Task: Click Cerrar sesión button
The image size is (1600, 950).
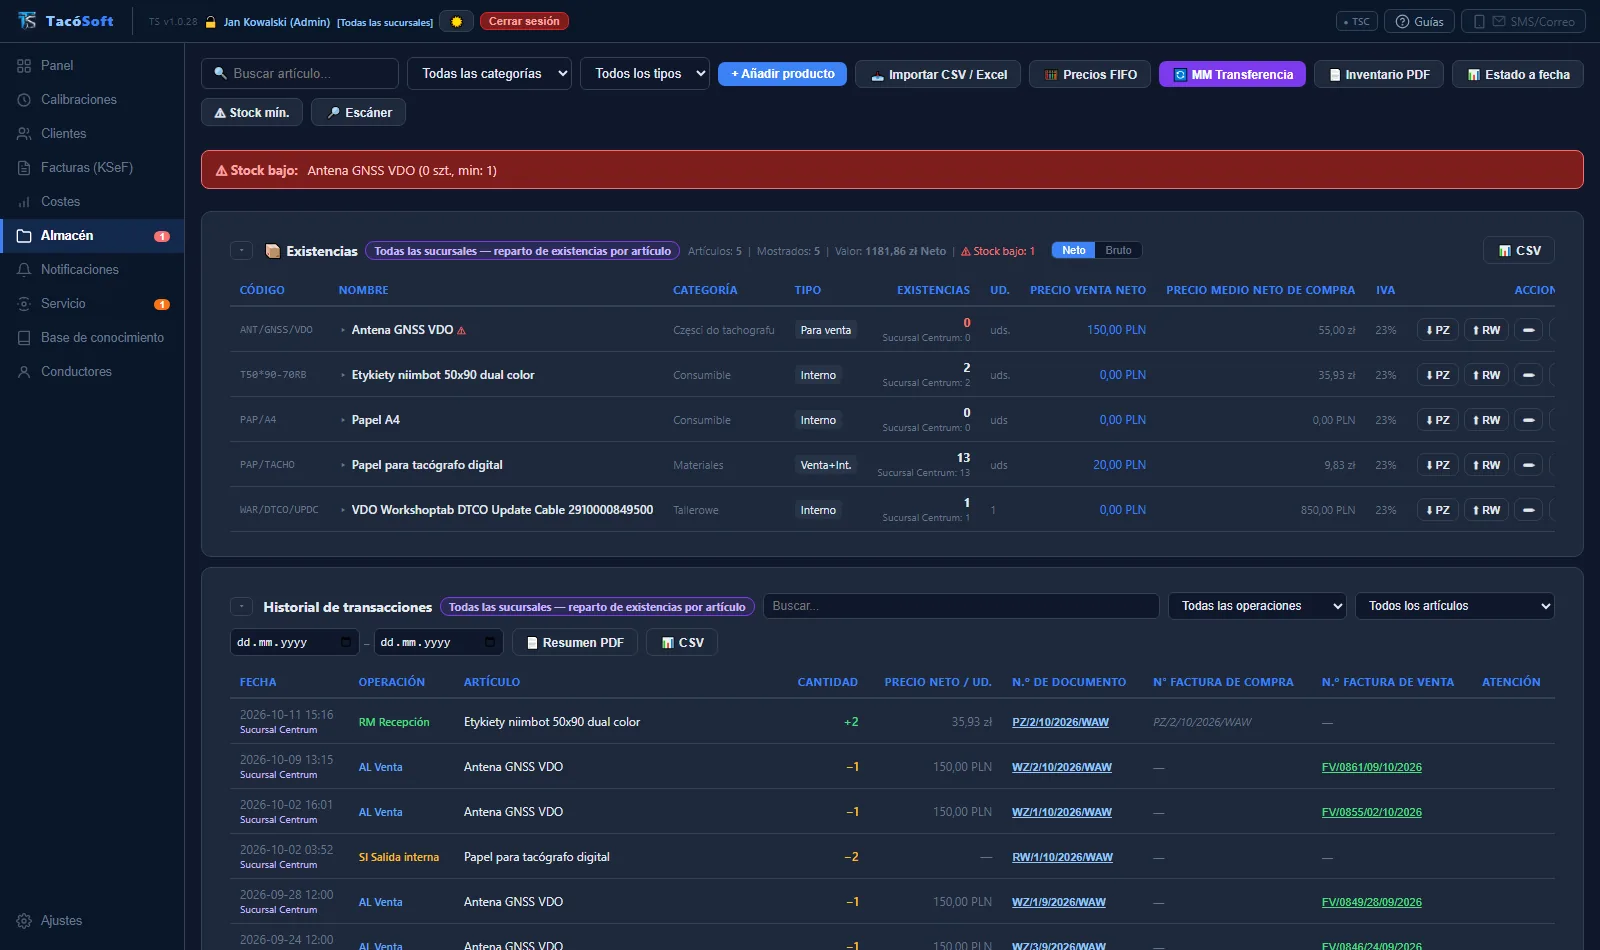Action: pos(524,21)
